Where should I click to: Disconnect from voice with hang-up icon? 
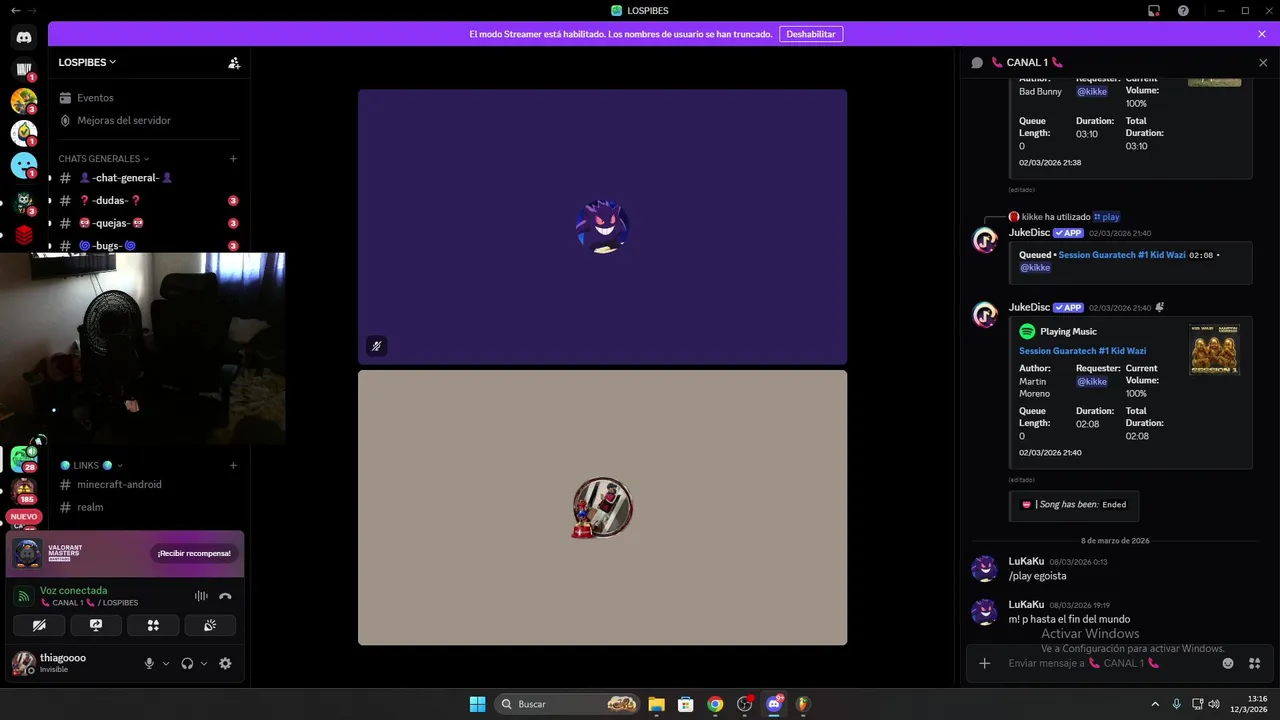225,596
